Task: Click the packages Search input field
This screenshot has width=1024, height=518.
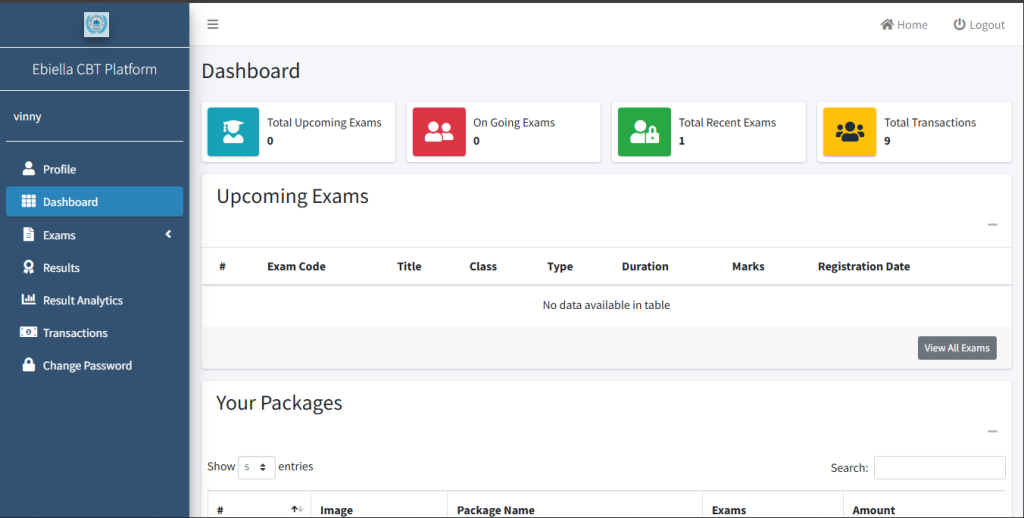Action: [x=939, y=468]
